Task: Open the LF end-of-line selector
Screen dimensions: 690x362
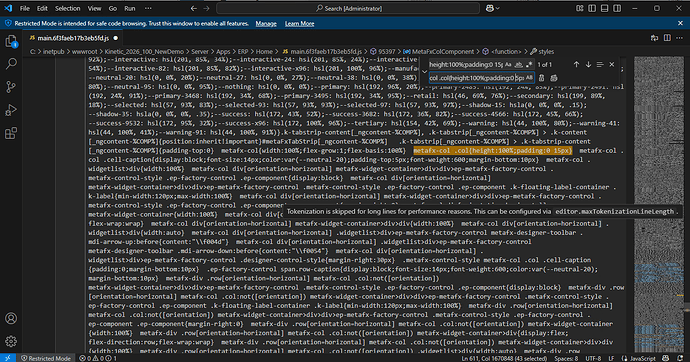Action: coord(611,358)
